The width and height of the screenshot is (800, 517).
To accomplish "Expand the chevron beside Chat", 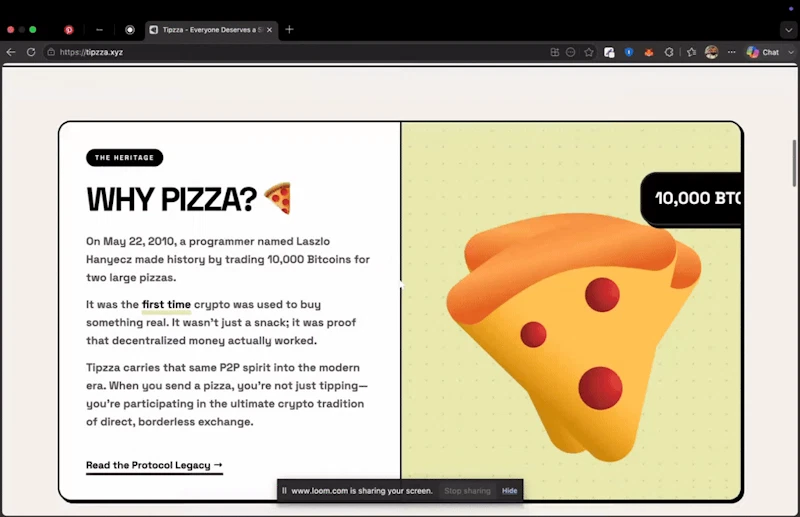I will [791, 52].
